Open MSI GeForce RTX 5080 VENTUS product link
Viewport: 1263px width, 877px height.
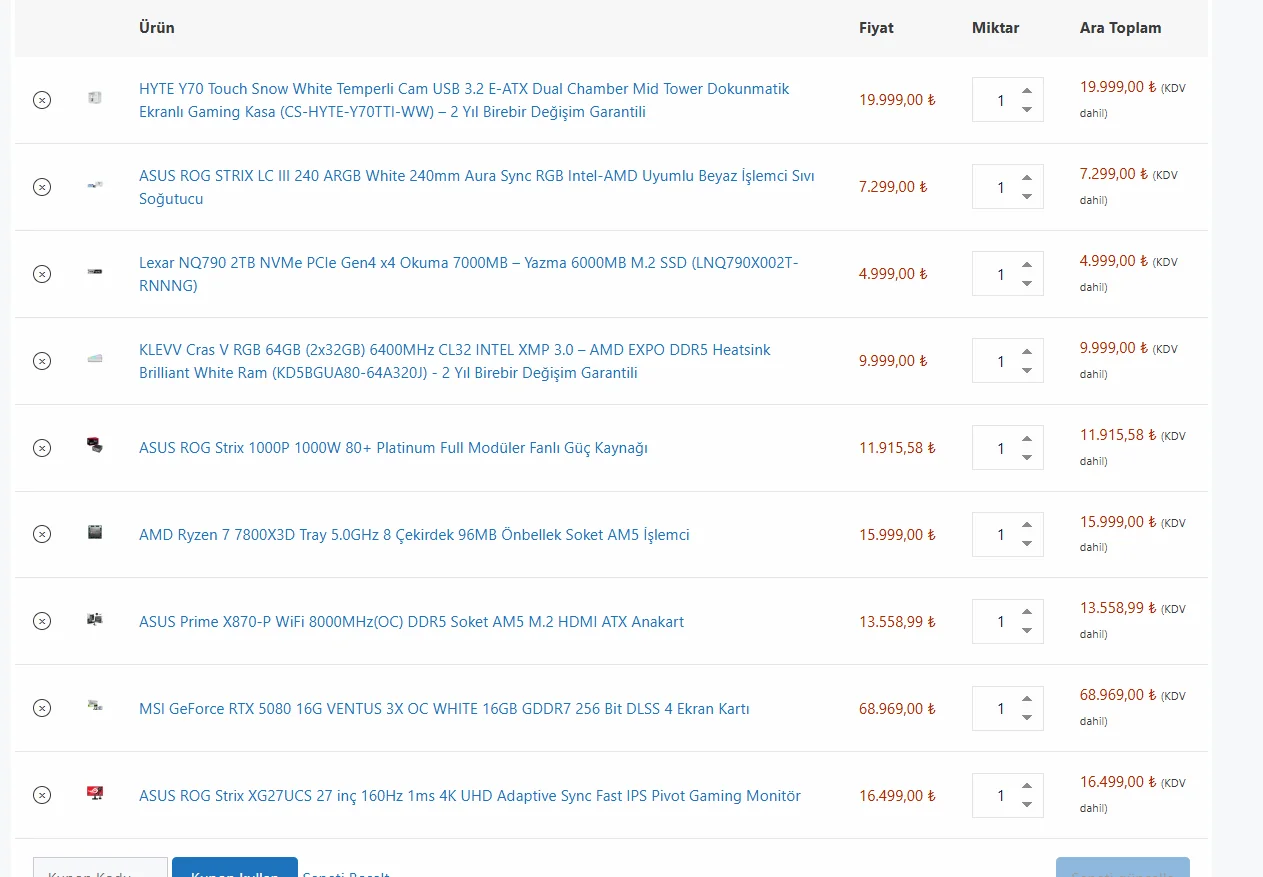coord(444,709)
